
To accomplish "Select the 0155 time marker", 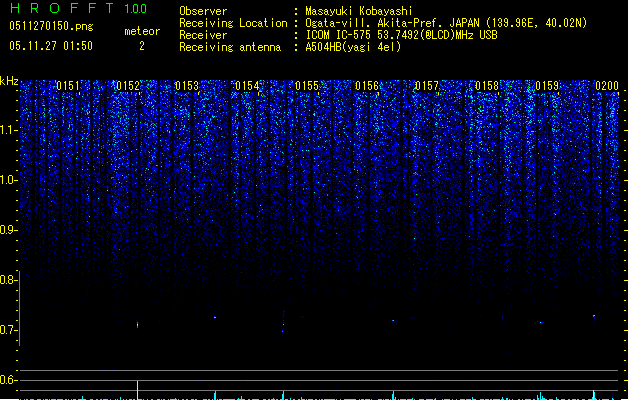I will [307, 86].
